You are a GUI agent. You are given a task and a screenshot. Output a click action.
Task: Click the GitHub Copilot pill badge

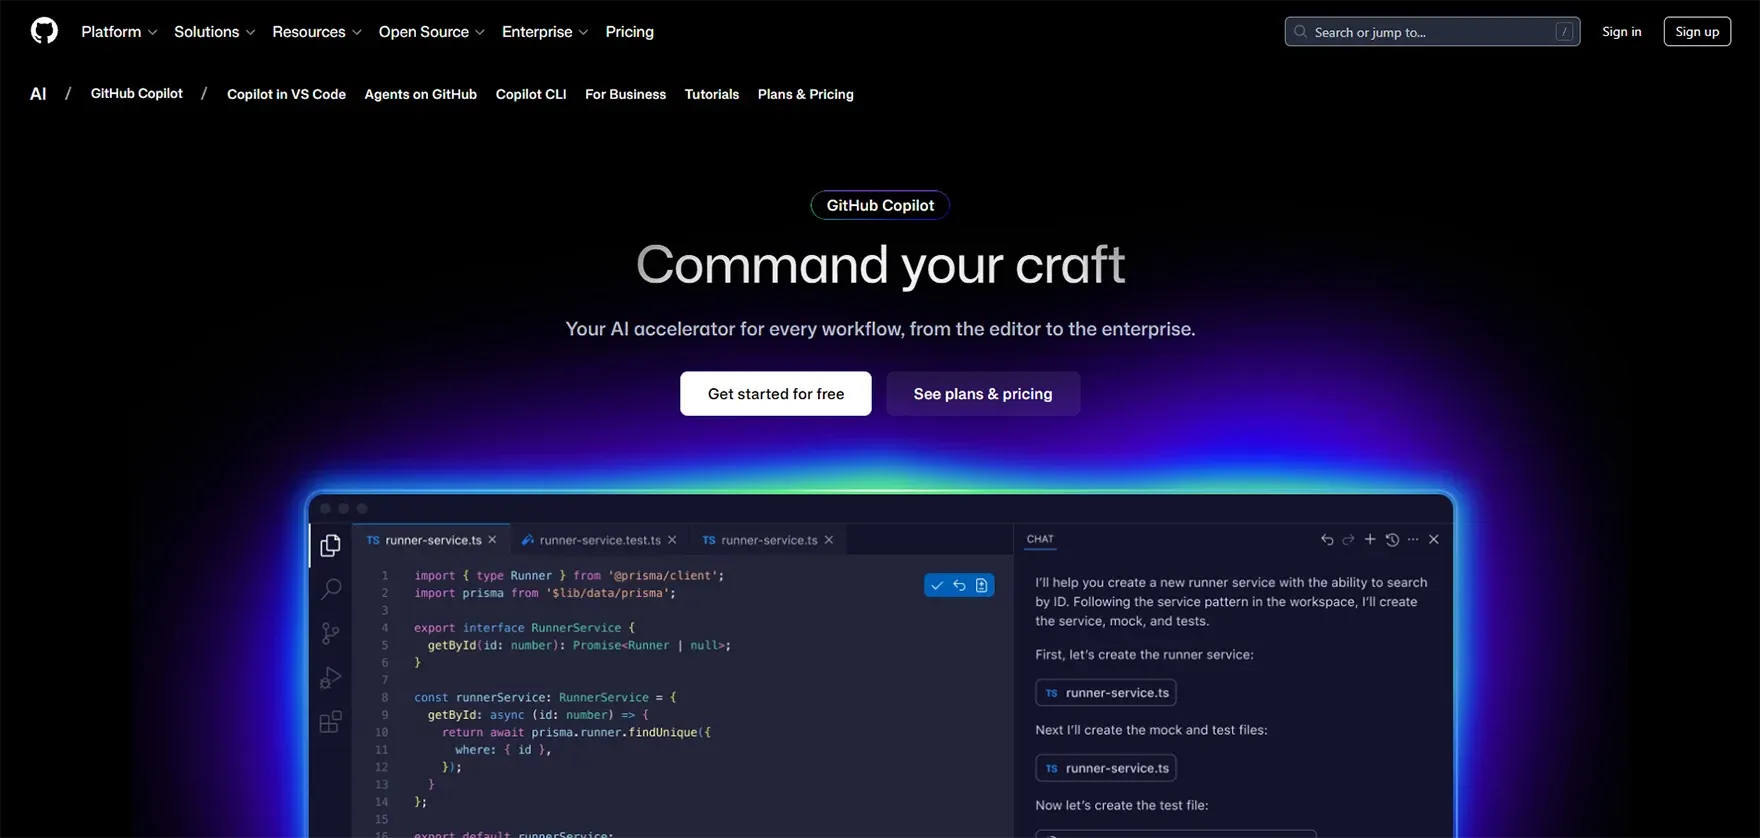[880, 205]
